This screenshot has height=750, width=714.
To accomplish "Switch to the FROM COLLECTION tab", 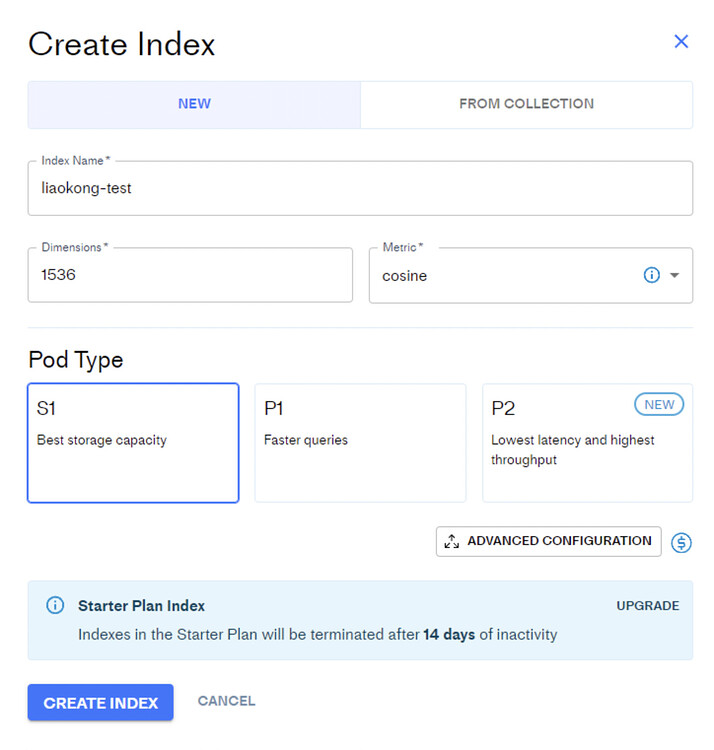I will 526,104.
